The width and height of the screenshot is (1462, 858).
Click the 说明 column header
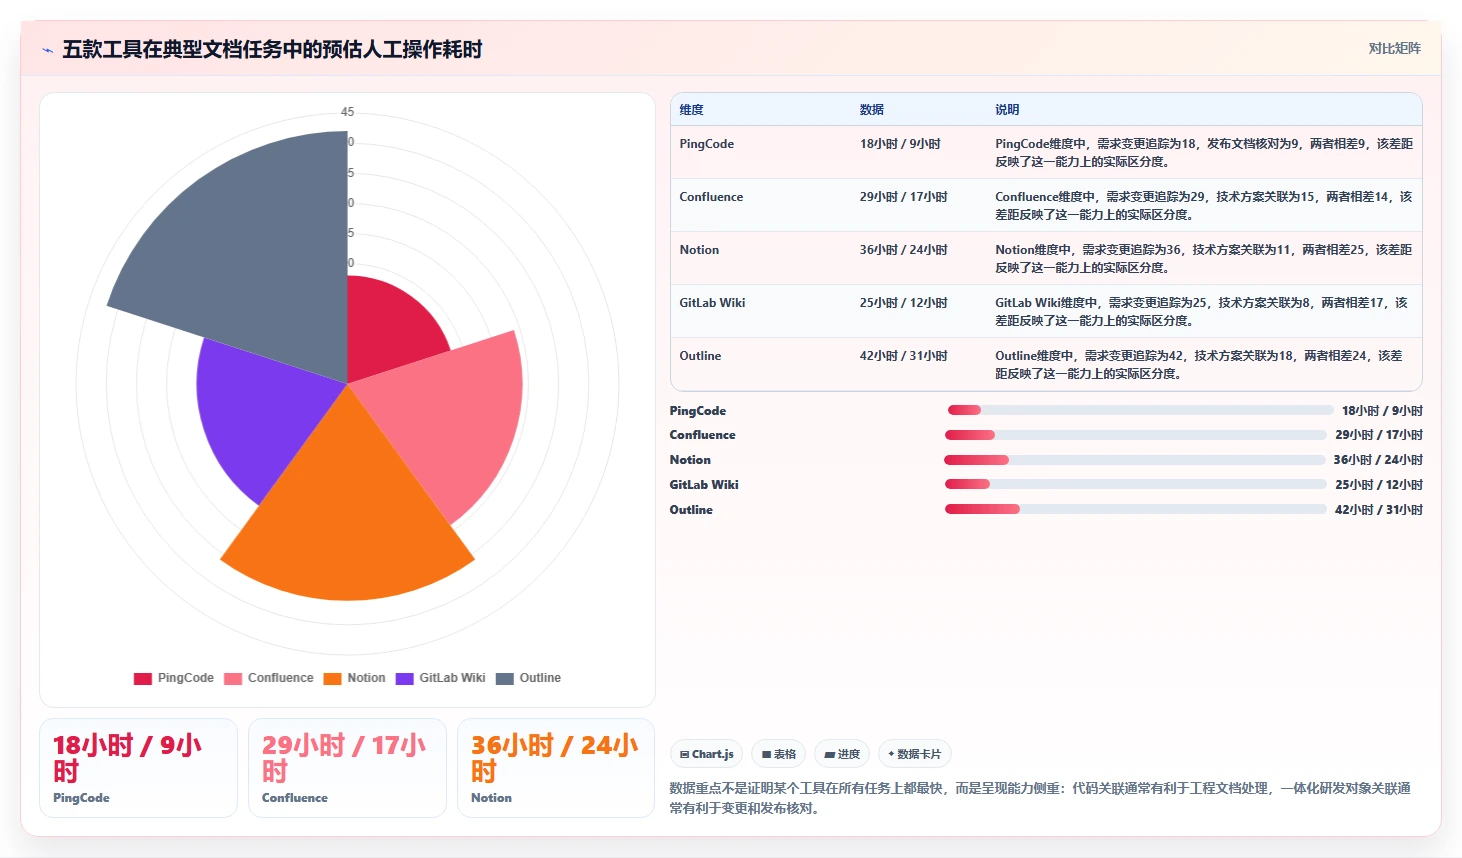[x=1007, y=110]
